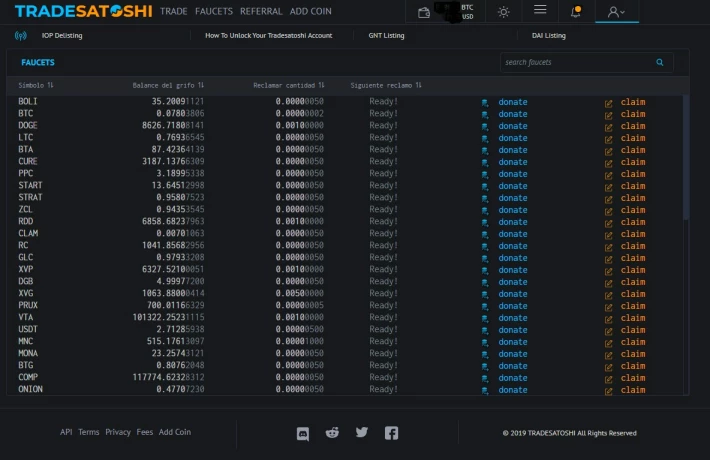Screen dimensions: 710x460
Task: Click donate icon in PPC row
Action: (485, 175)
